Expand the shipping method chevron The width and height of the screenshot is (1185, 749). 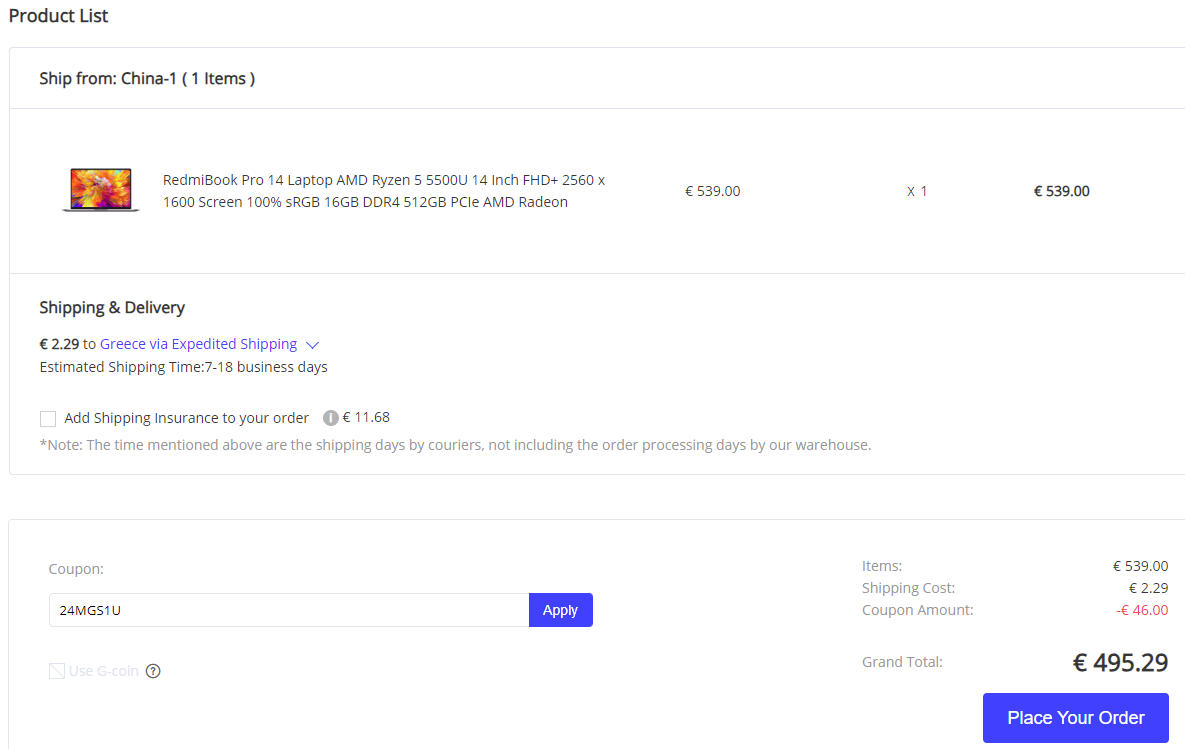[312, 345]
